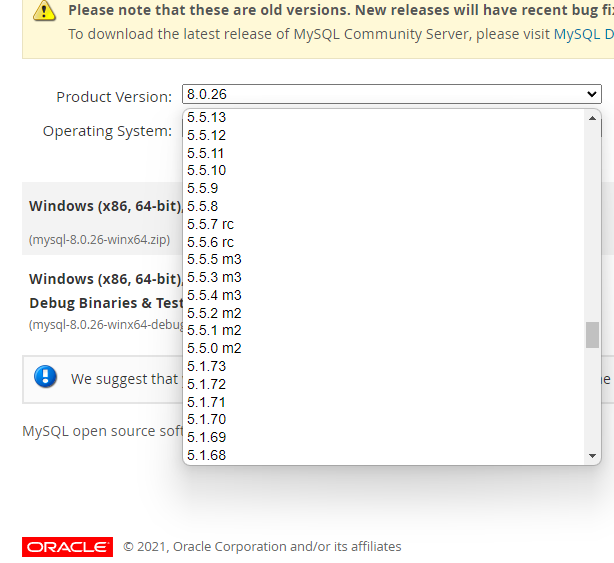Click the Product Version label

pyautogui.click(x=114, y=97)
